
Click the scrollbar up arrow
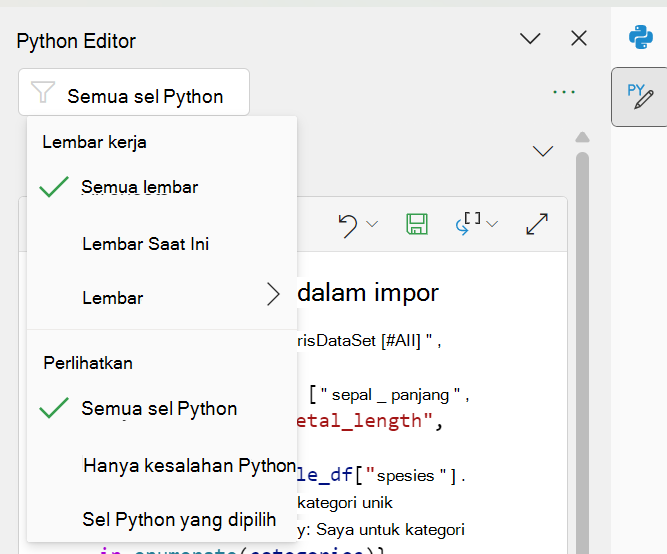(x=582, y=137)
